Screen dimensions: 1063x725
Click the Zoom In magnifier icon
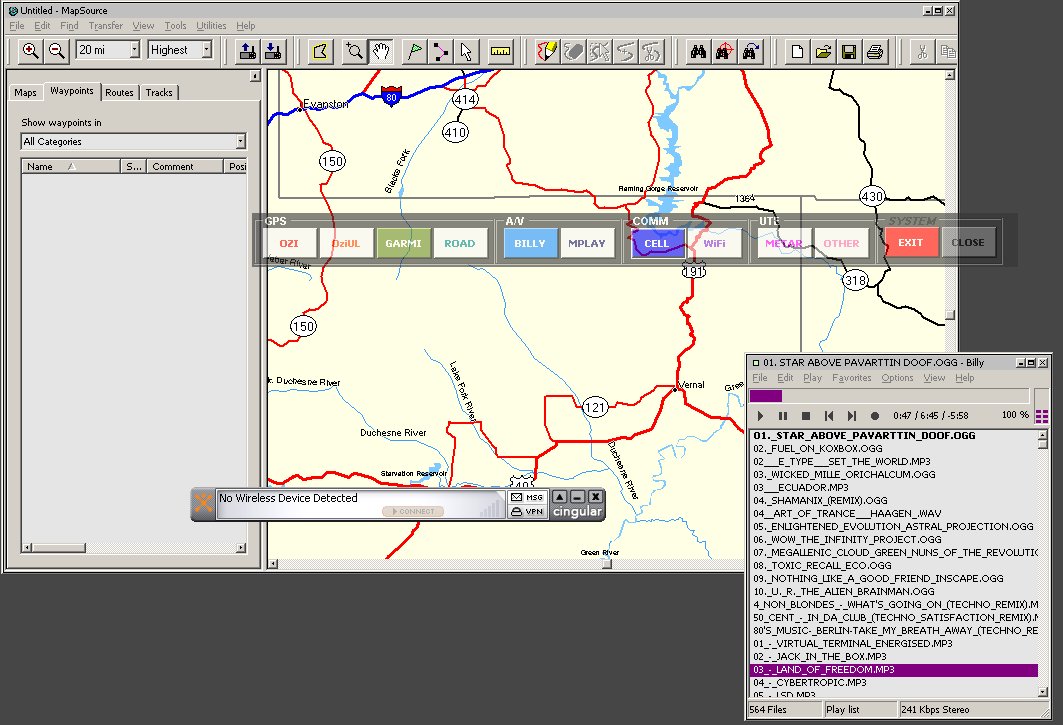click(31, 51)
